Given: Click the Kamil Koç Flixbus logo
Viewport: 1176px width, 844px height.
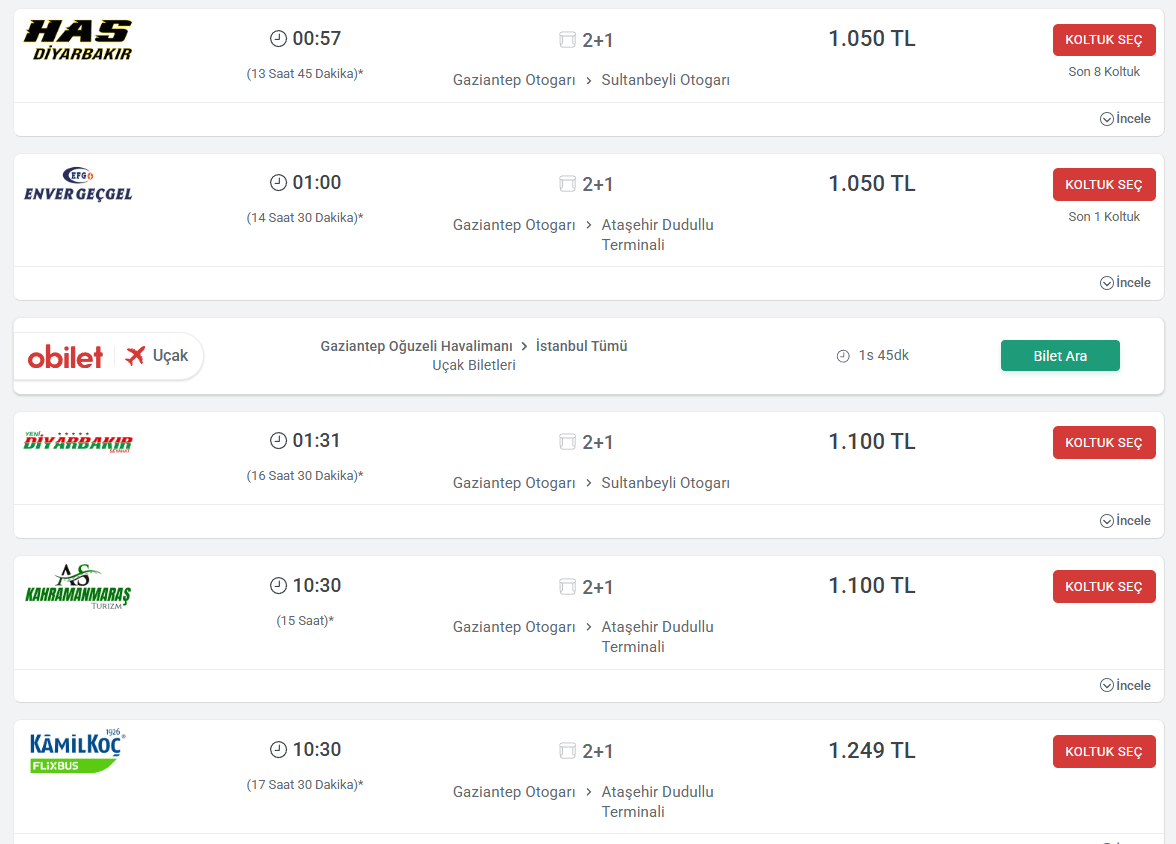Looking at the screenshot, I should pos(76,751).
